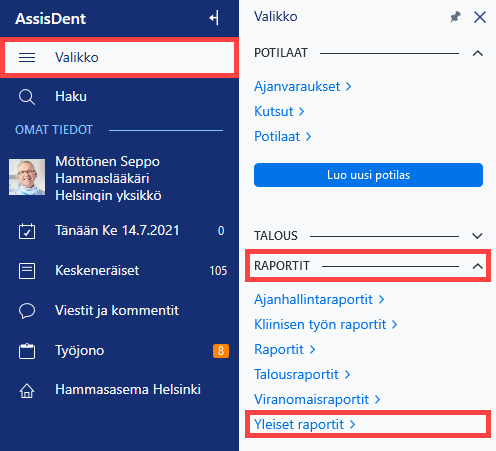The image size is (496, 451).
Task: Collapse the RAPORTIT section chevron
Action: click(478, 266)
